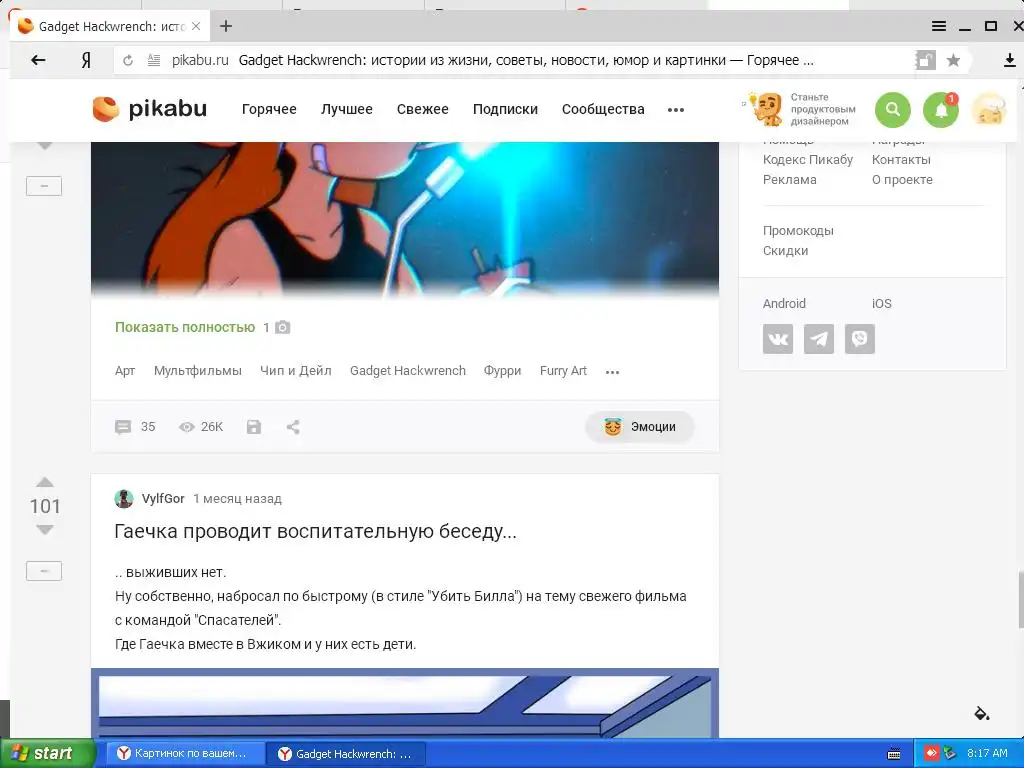Open the Арт tag
The height and width of the screenshot is (768, 1024).
pyautogui.click(x=125, y=371)
